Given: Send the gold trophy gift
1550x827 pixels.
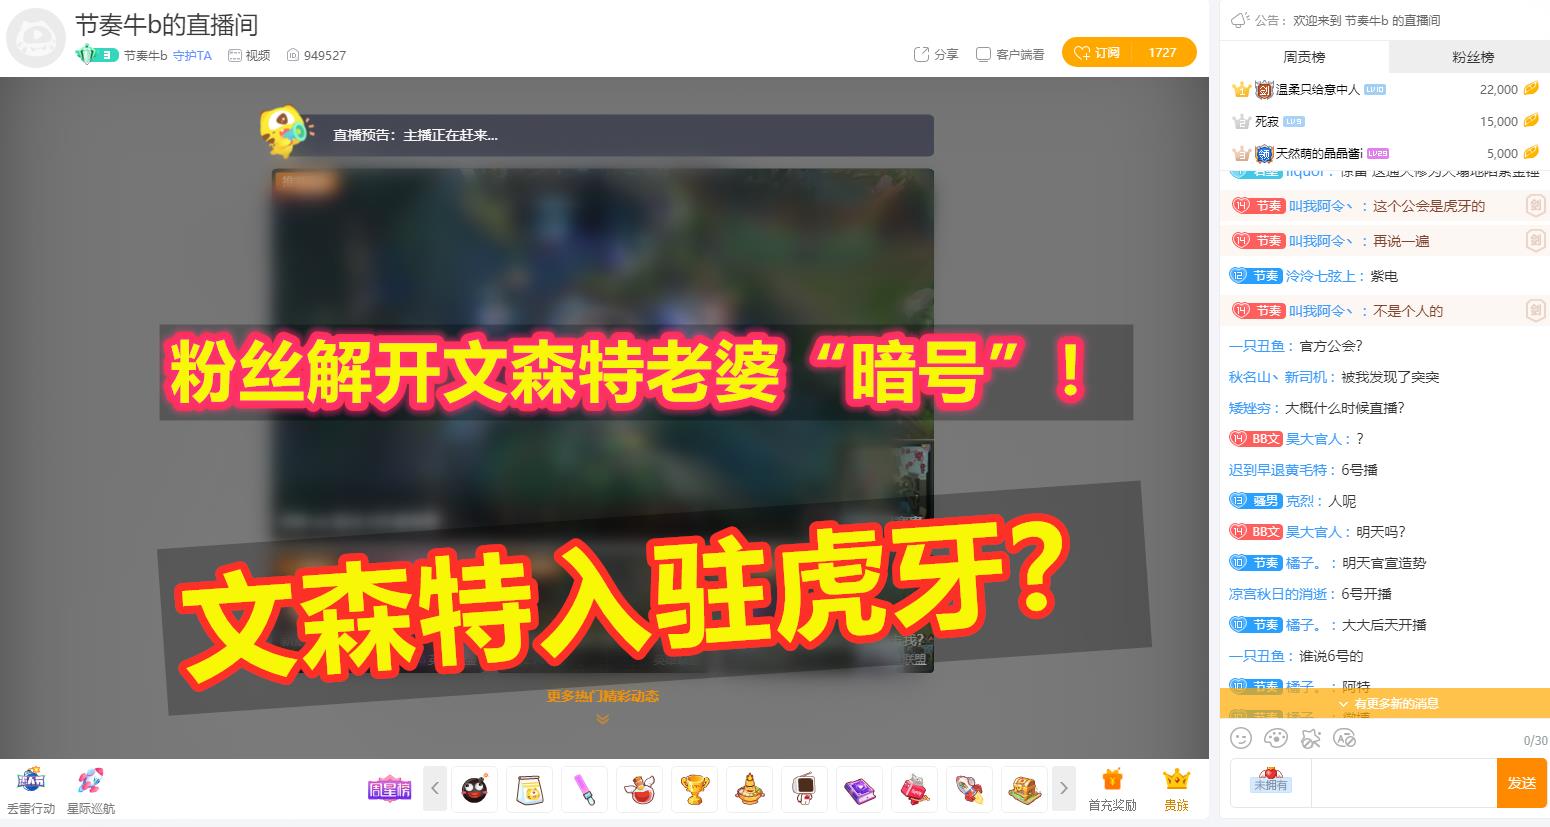Looking at the screenshot, I should coord(694,789).
